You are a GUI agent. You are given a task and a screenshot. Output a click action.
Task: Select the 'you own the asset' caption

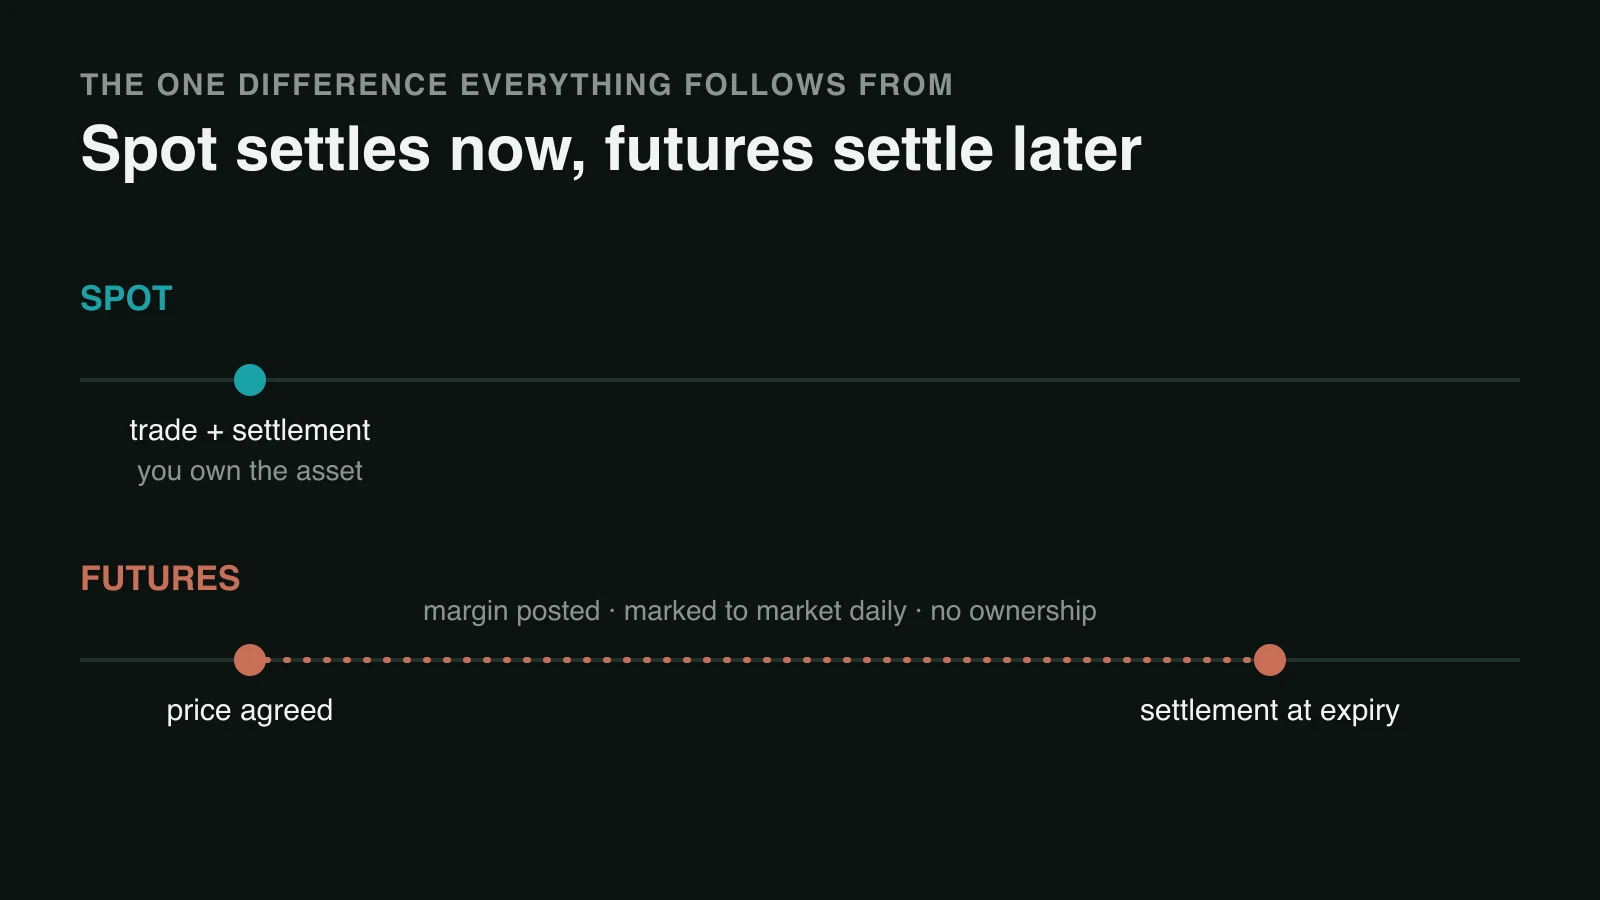pyautogui.click(x=250, y=471)
